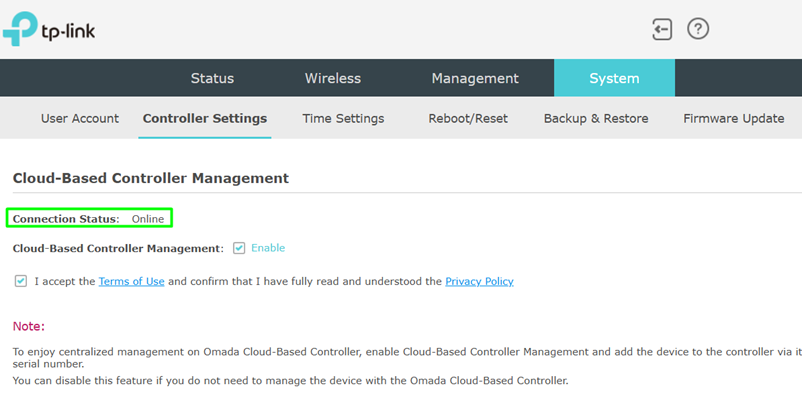
Task: Click the tp-link logo
Action: [49, 29]
